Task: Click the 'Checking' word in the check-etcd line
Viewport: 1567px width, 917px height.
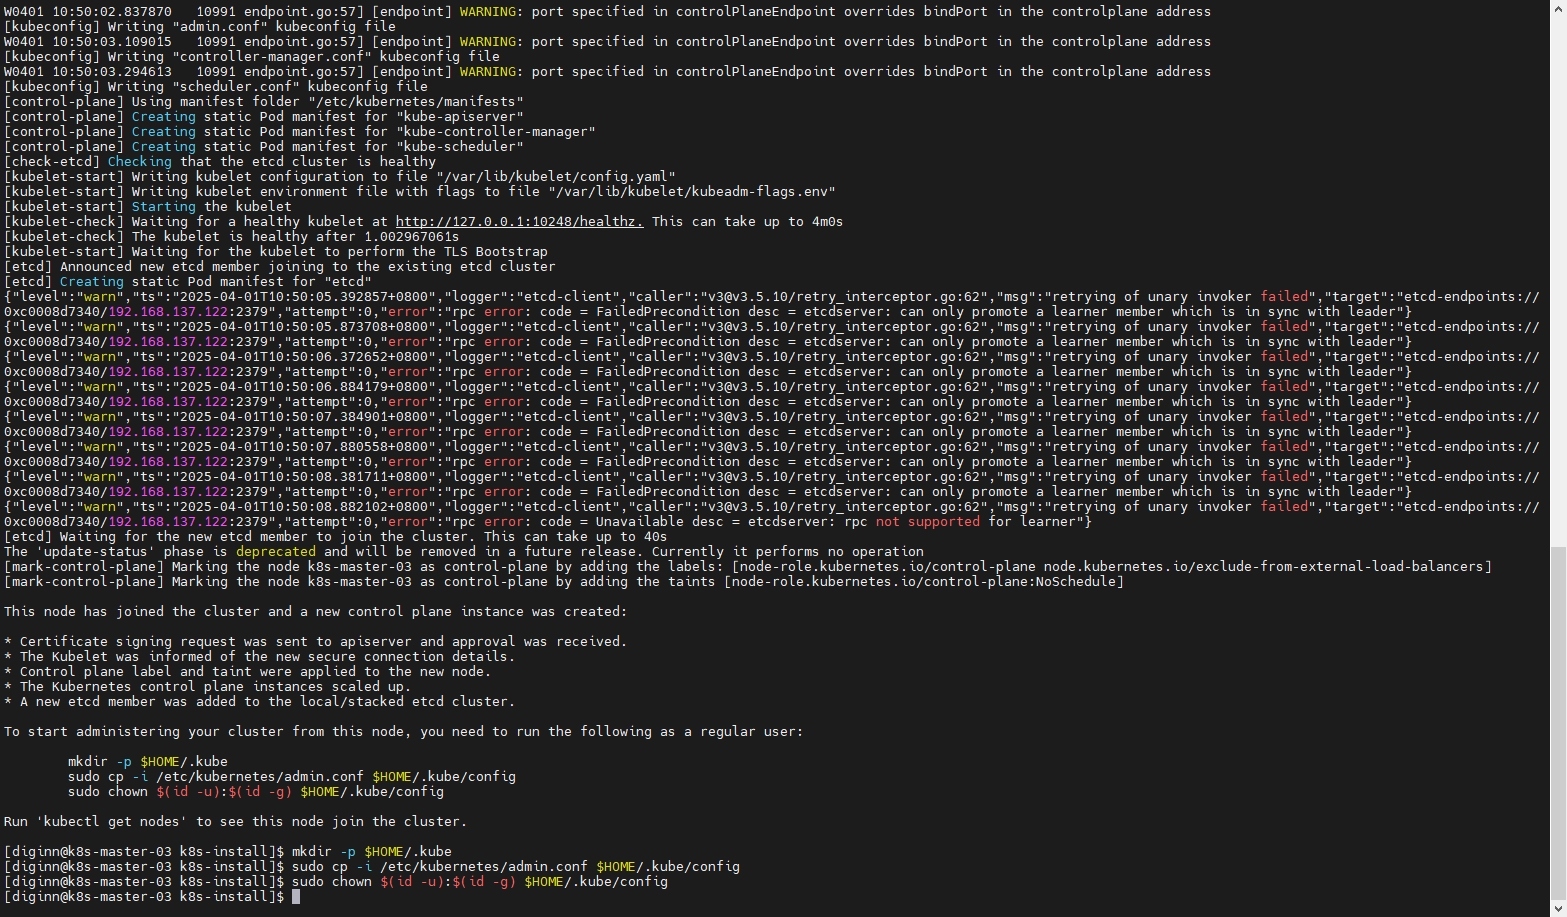Action: 139,162
